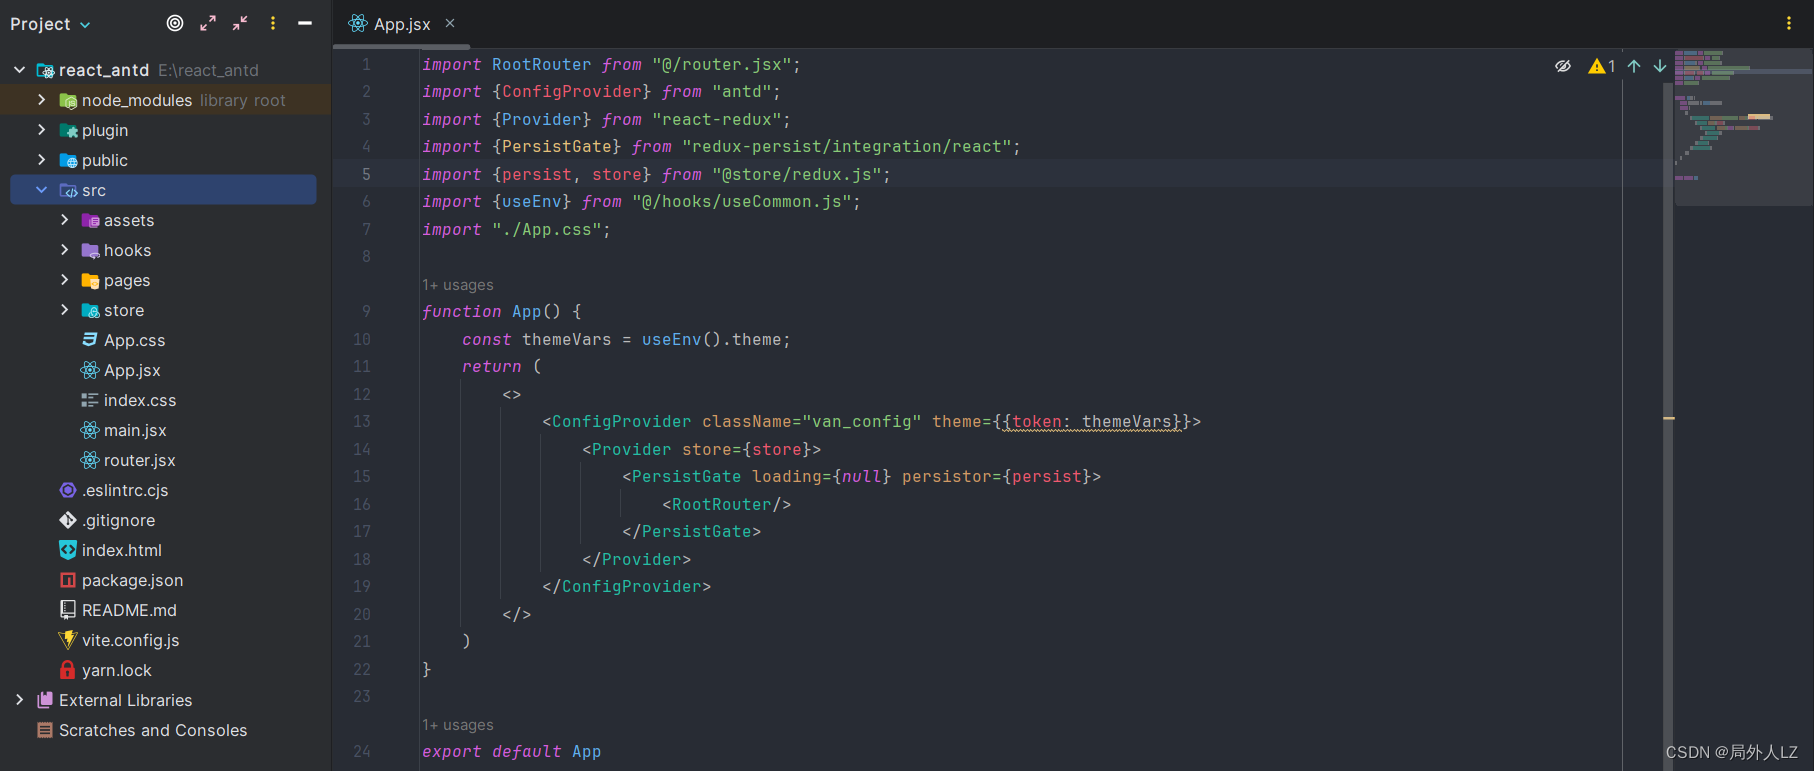Click the lock icon of yarn.lock

click(x=68, y=670)
